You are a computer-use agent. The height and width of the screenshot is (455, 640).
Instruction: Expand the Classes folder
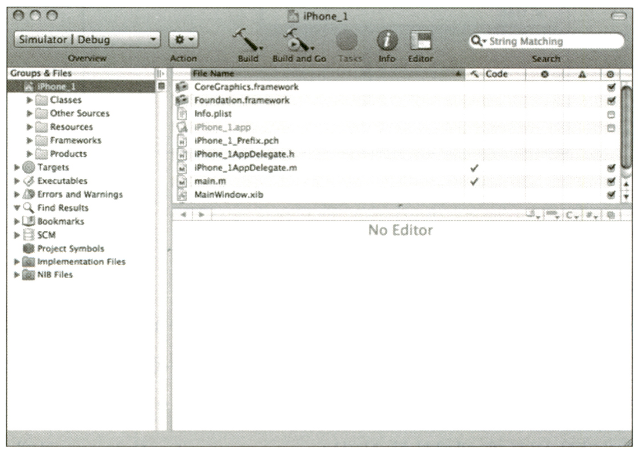(x=29, y=101)
